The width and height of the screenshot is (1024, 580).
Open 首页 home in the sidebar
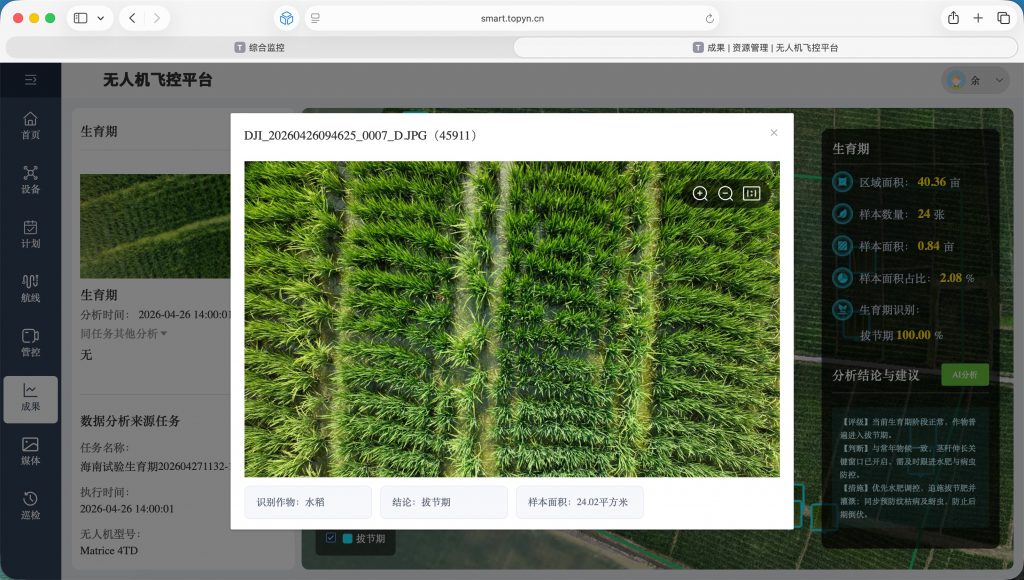pyautogui.click(x=31, y=125)
